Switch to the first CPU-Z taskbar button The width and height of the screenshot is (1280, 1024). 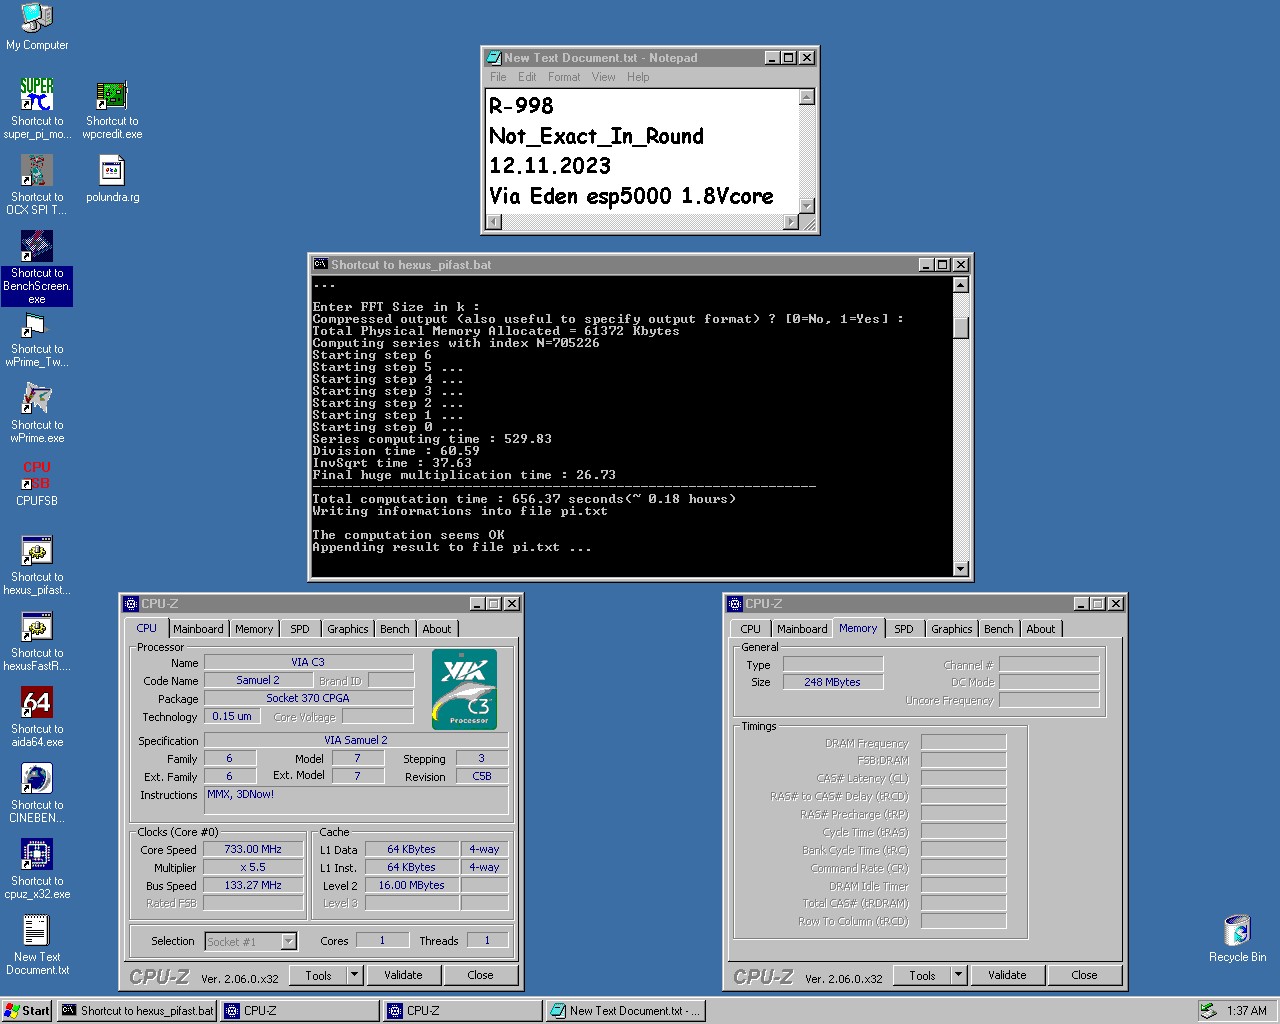point(300,1011)
